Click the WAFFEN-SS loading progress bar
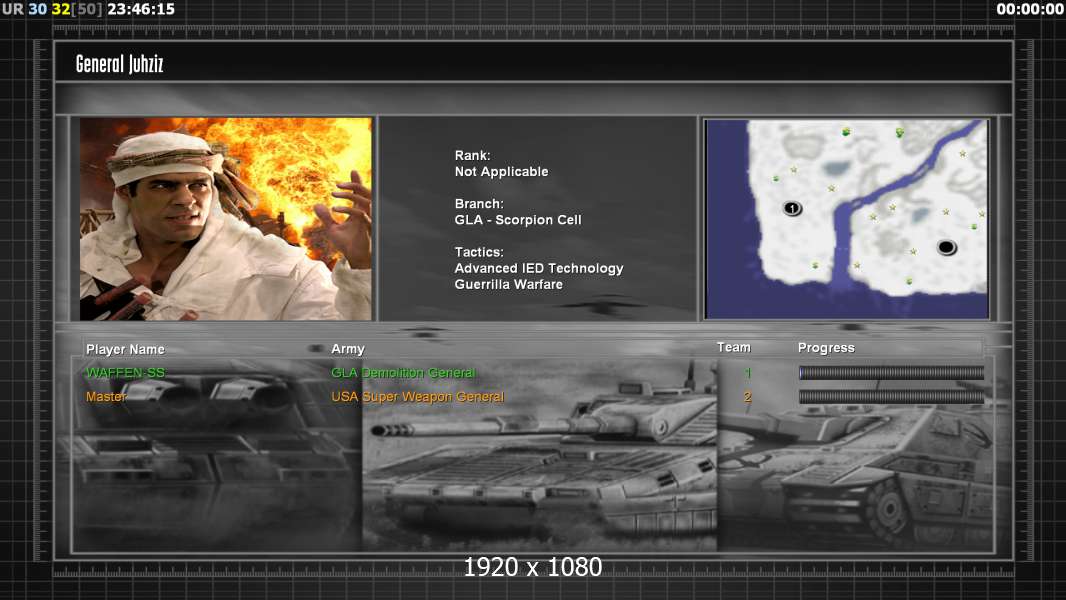1066x600 pixels. (891, 373)
